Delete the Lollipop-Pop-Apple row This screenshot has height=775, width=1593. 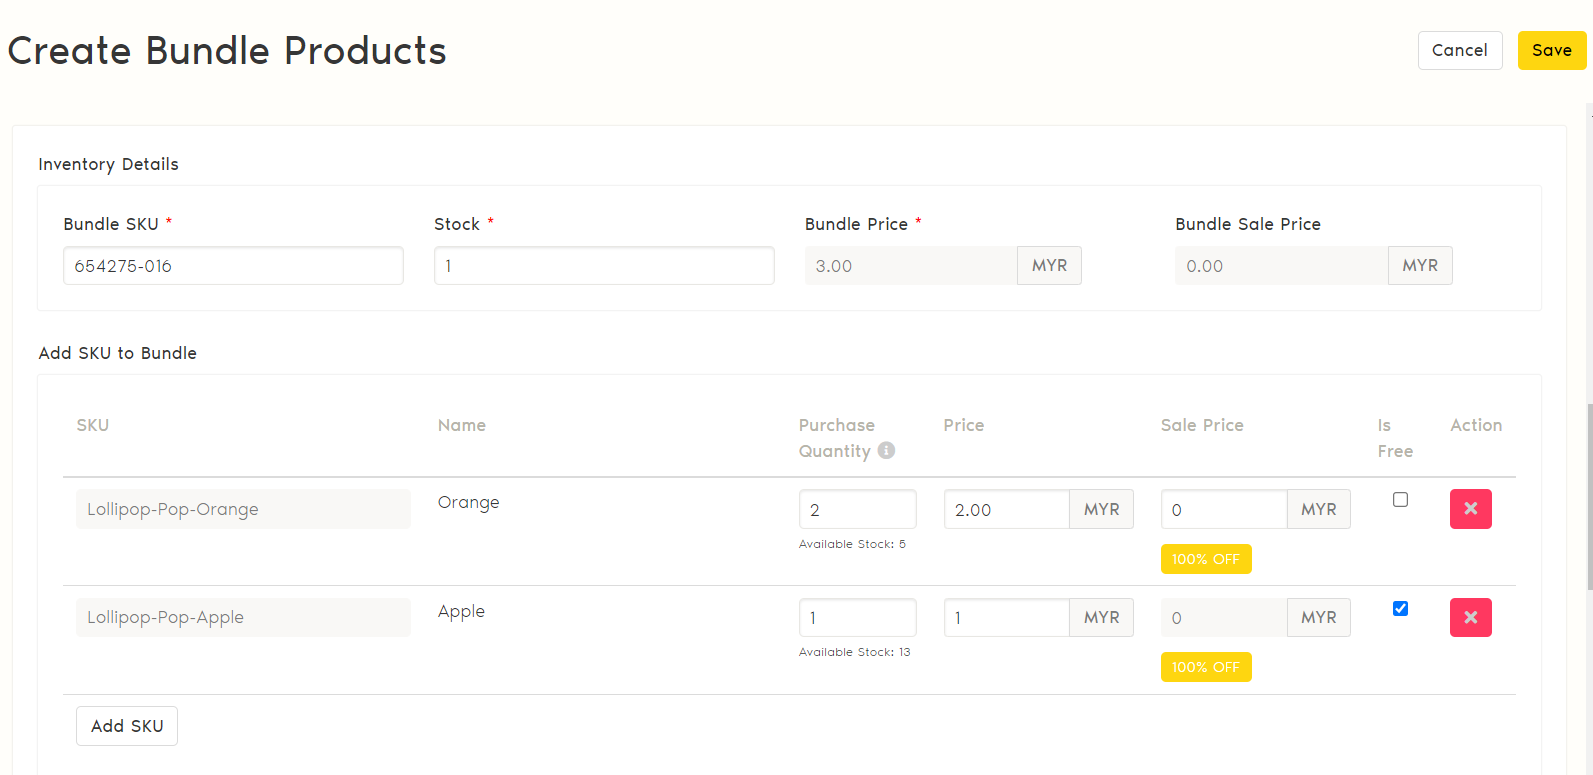(x=1470, y=618)
